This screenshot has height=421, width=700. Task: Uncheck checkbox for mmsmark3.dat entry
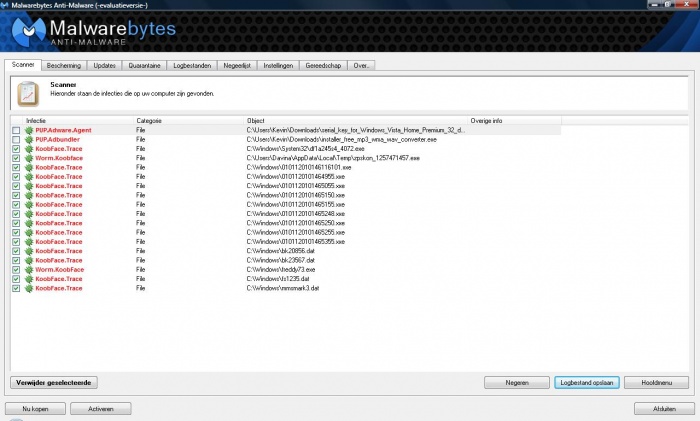(16, 288)
